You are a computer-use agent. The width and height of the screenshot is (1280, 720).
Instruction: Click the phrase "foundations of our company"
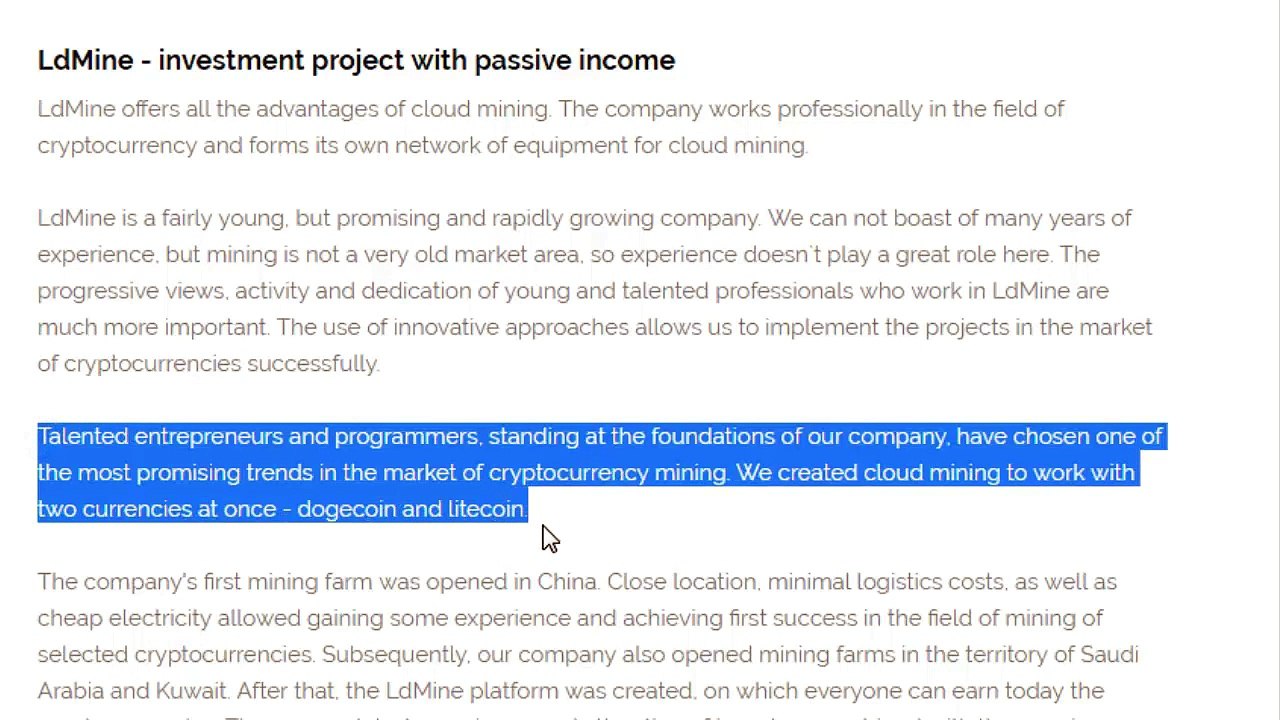click(799, 437)
